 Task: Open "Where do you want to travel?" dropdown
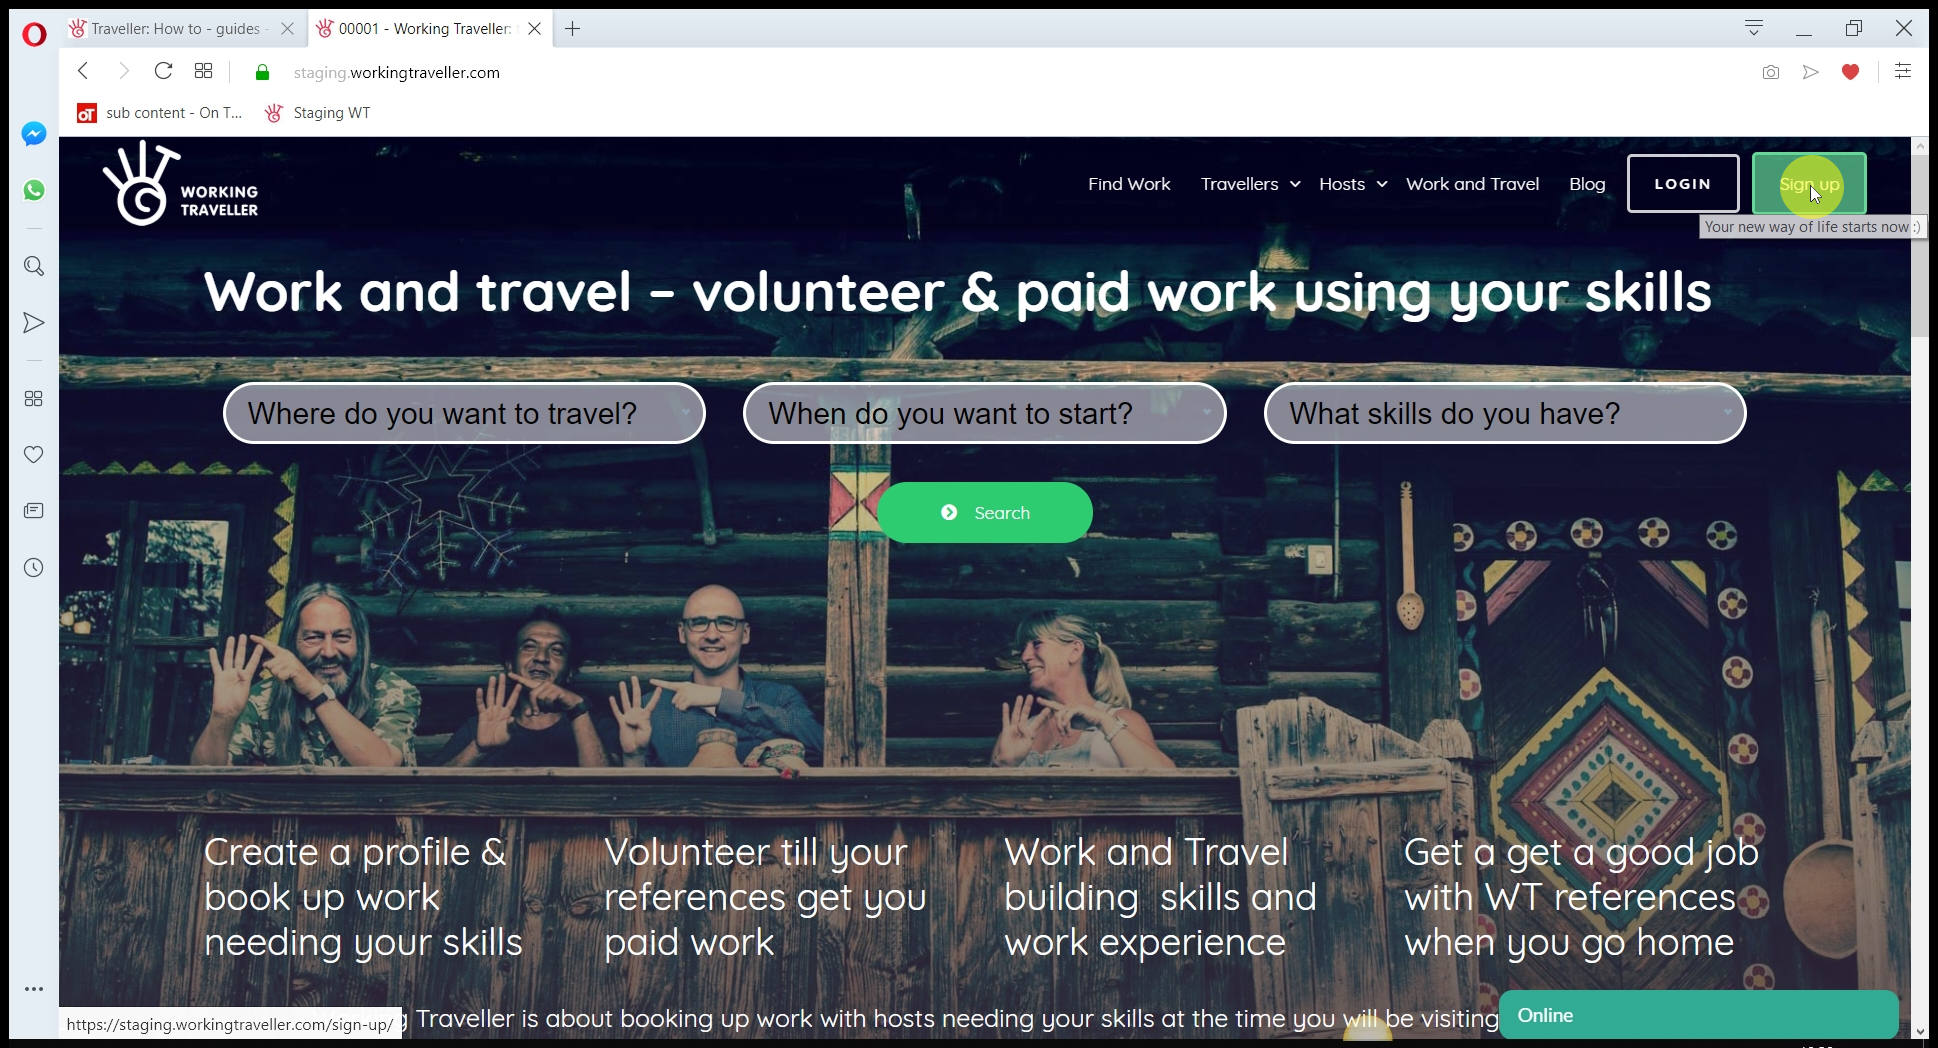point(464,413)
